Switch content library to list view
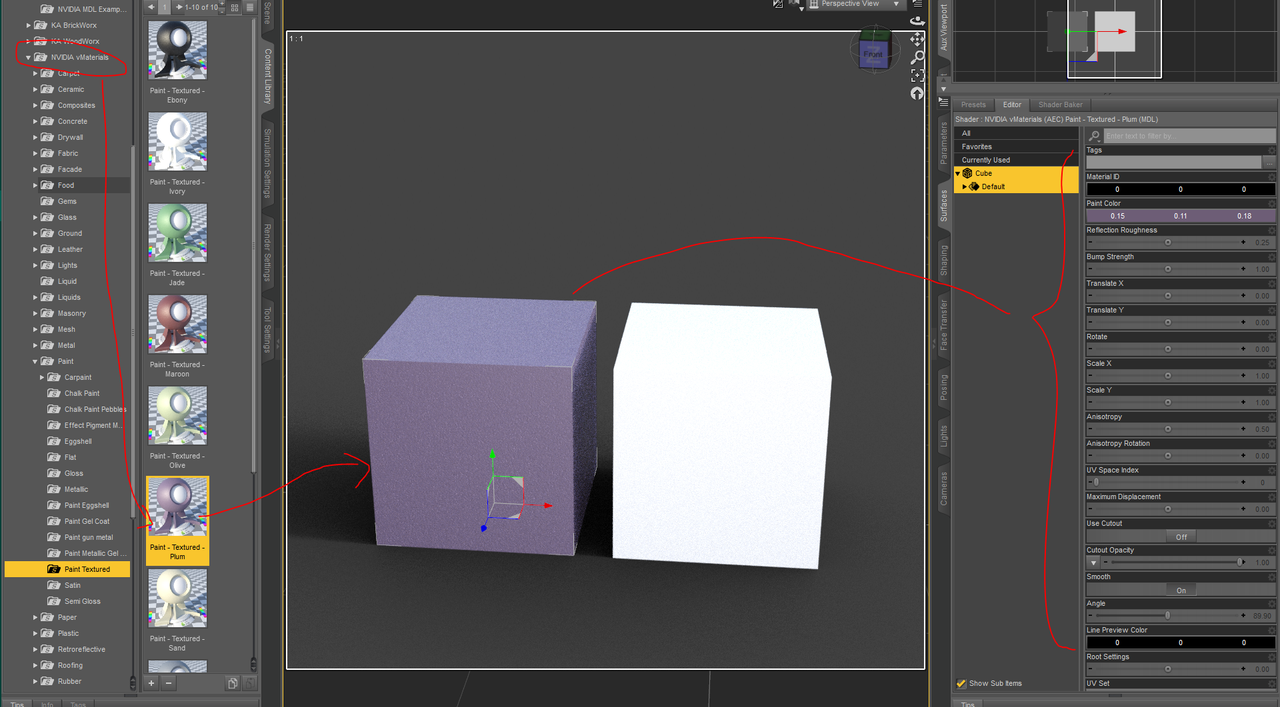 click(x=250, y=7)
